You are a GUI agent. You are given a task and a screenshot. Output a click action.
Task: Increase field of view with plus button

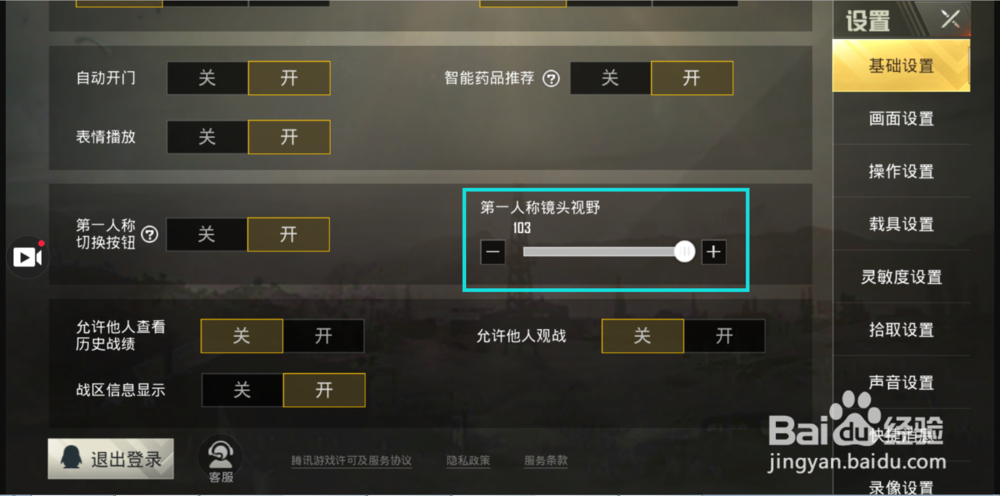click(714, 252)
